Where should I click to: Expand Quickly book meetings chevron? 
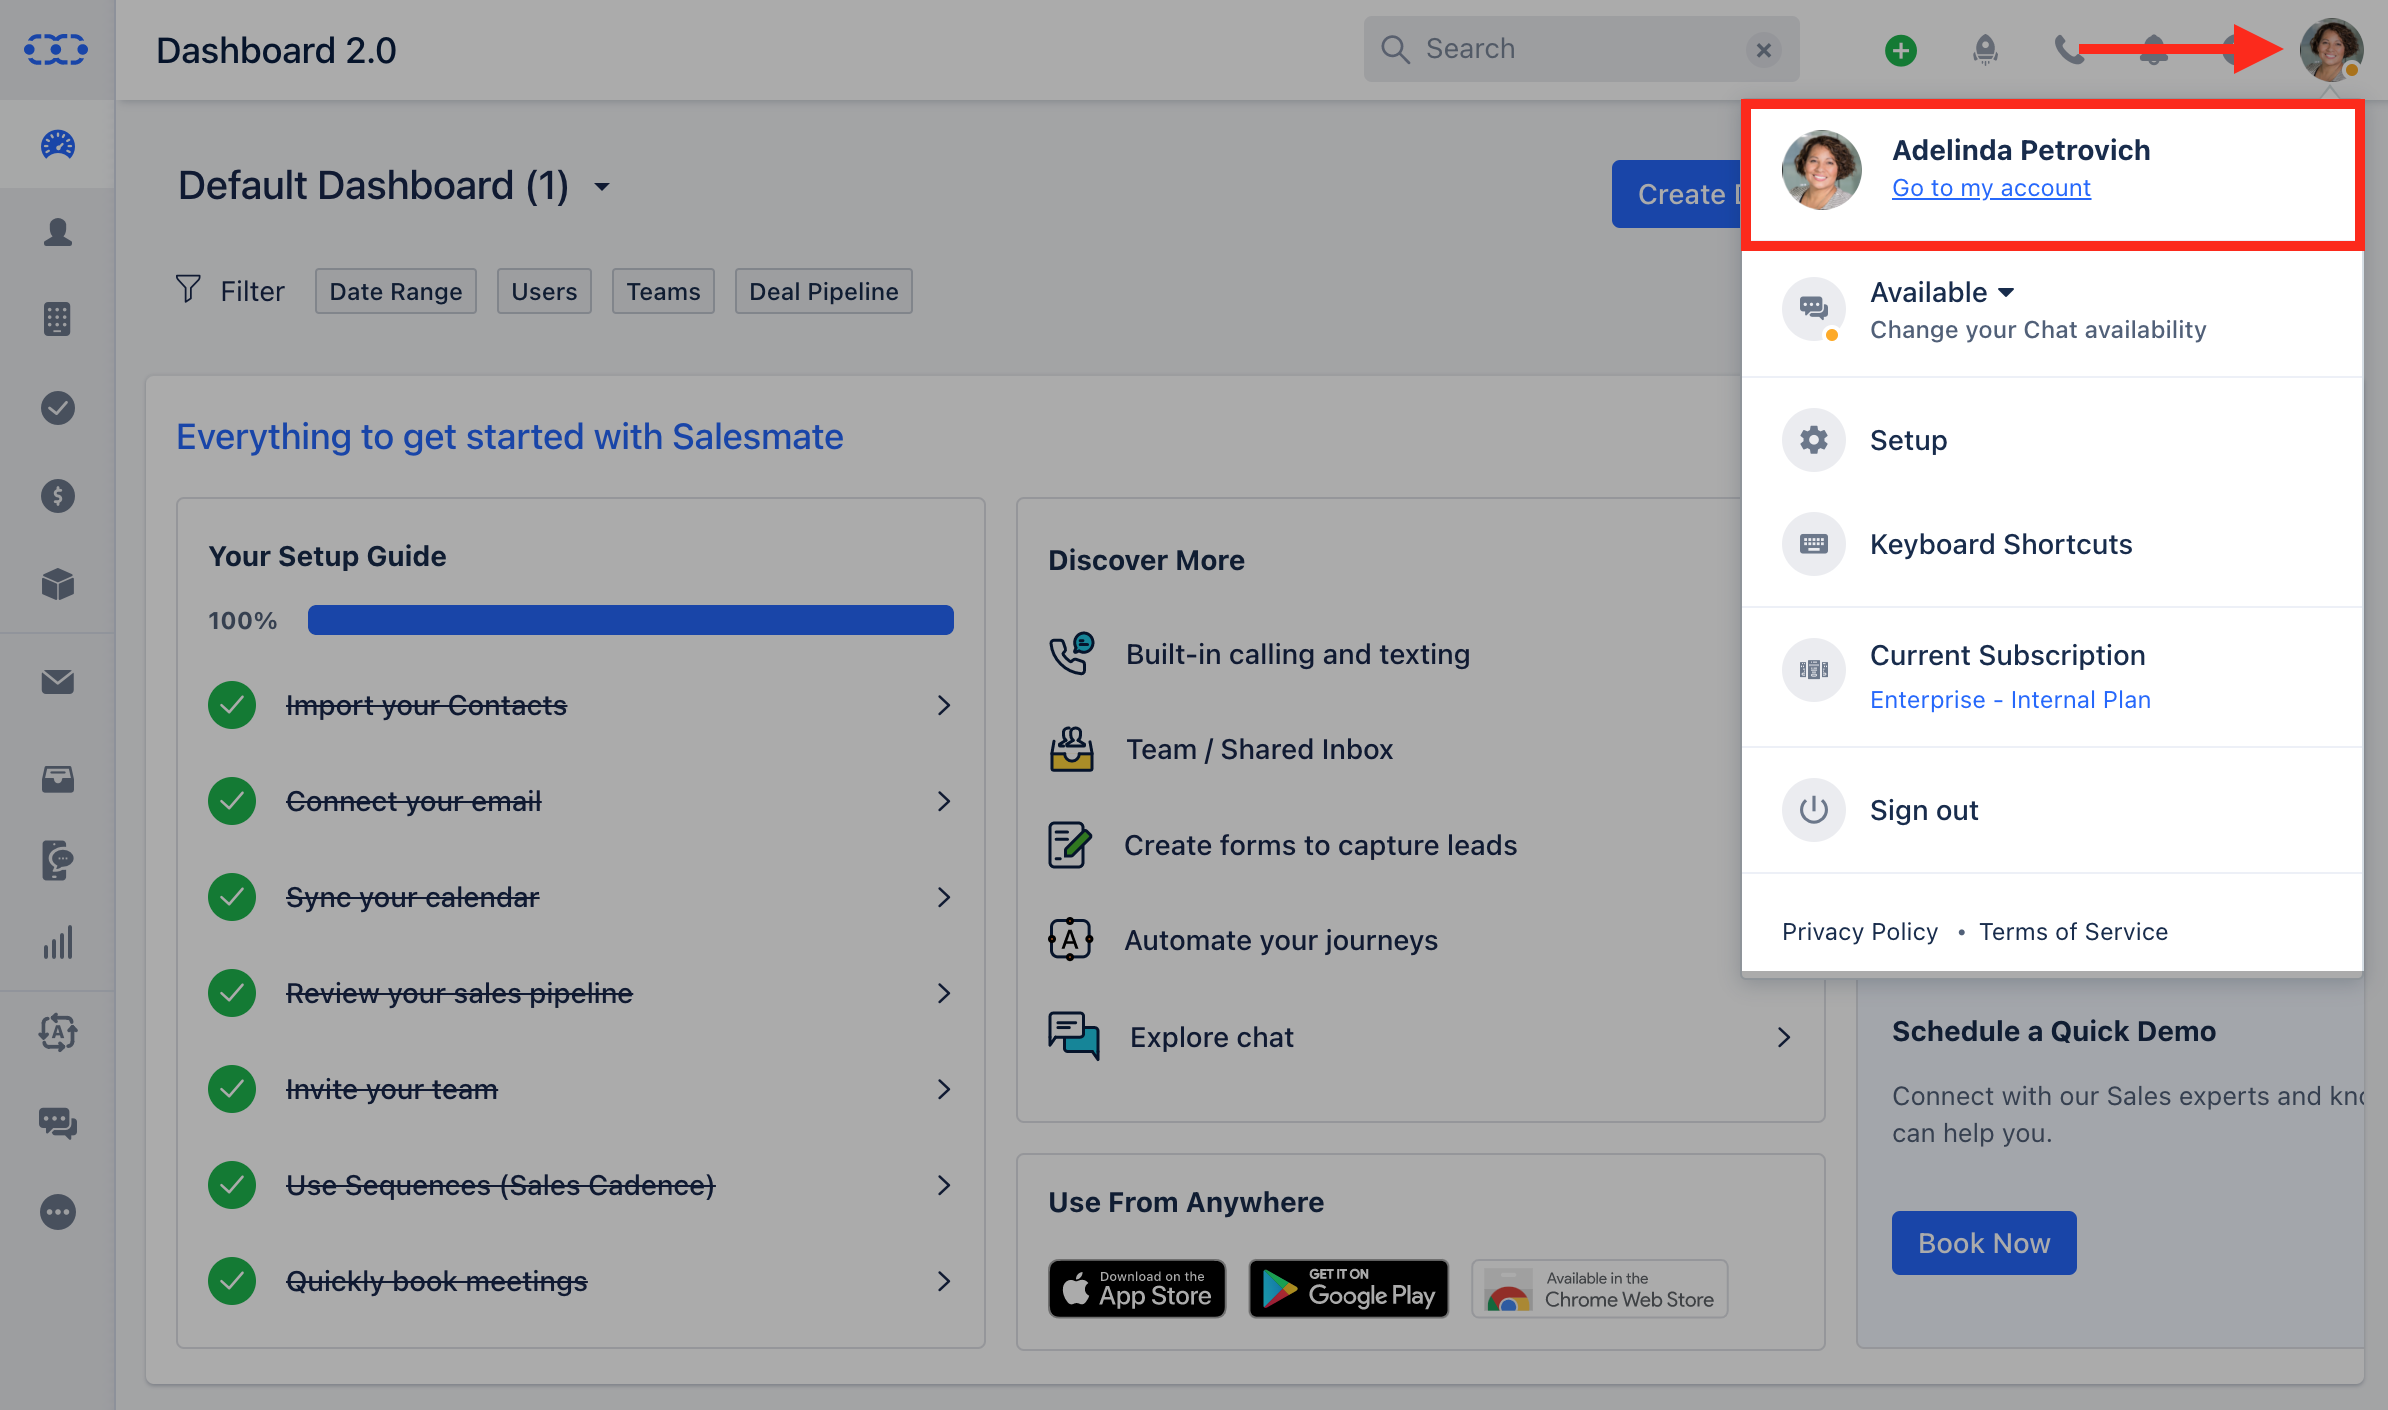(x=943, y=1281)
